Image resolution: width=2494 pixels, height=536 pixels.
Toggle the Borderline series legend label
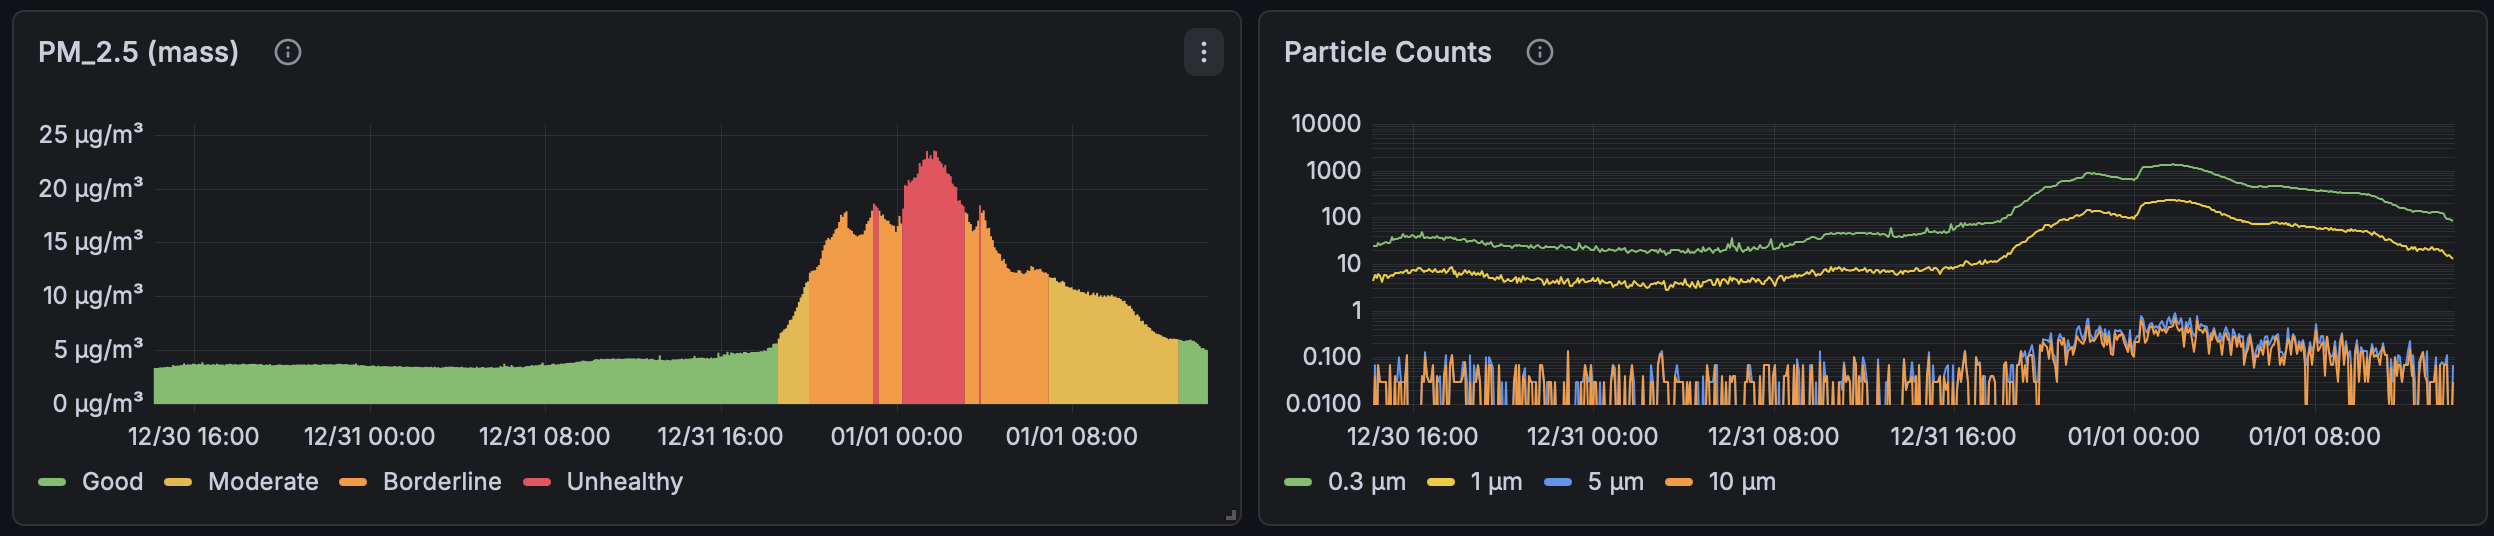point(442,482)
